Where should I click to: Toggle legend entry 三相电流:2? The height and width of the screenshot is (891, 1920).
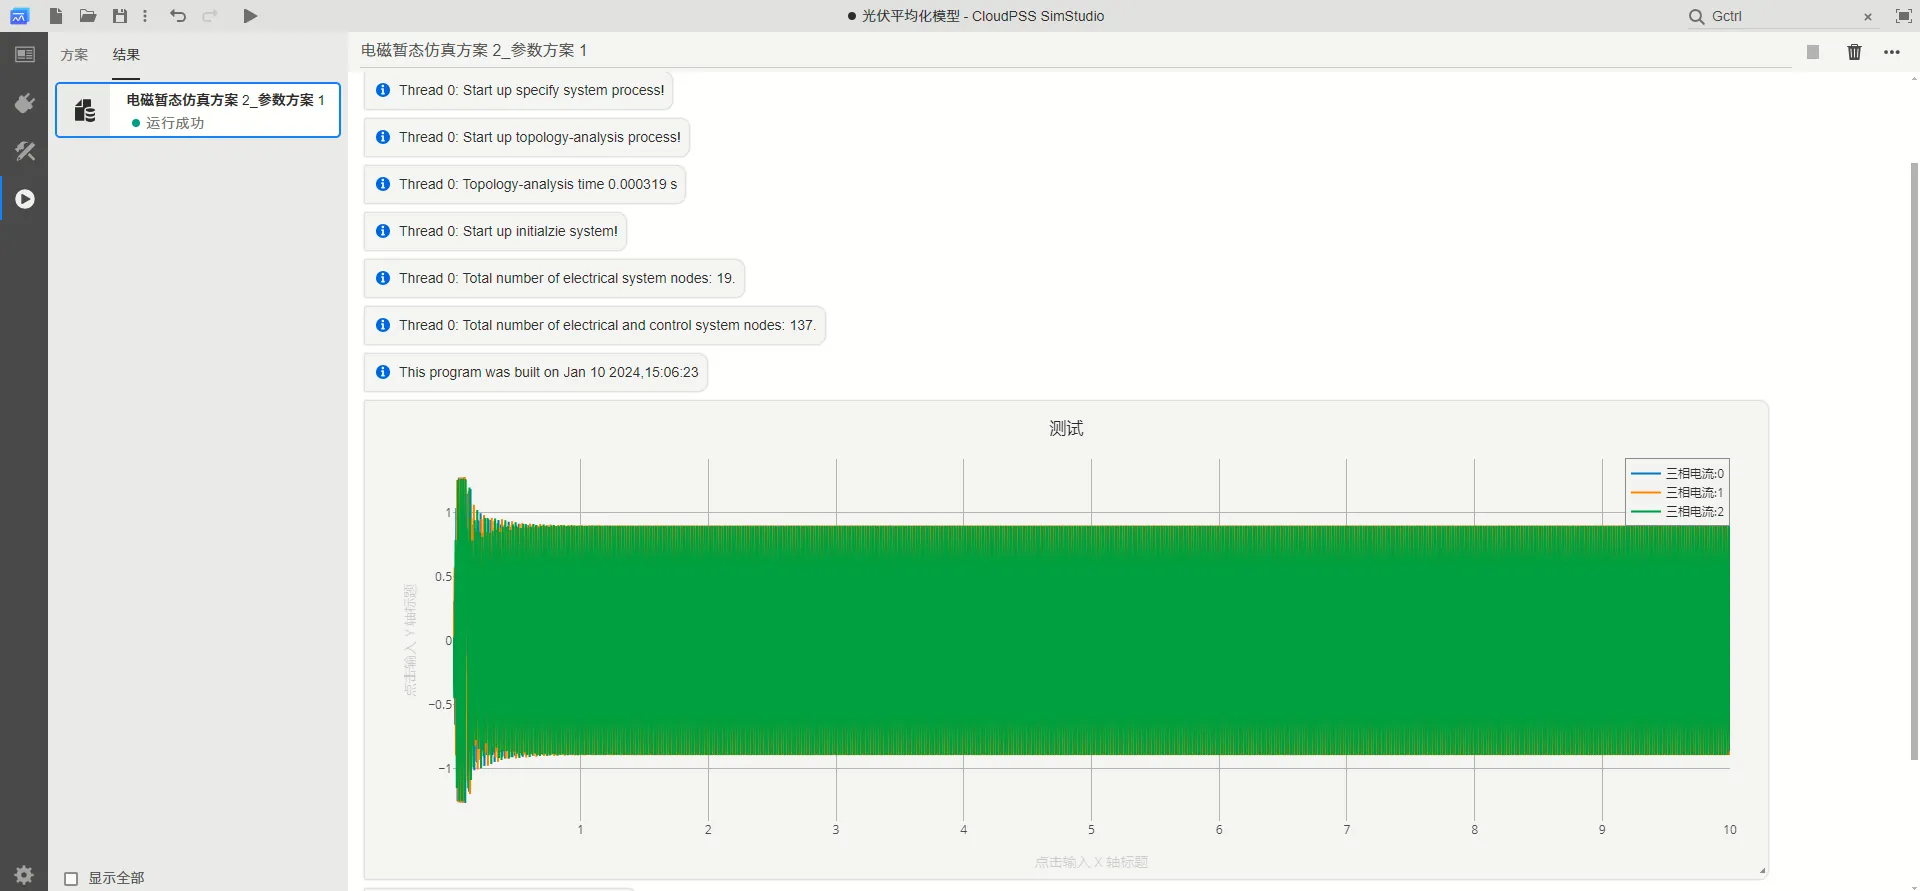(x=1677, y=511)
